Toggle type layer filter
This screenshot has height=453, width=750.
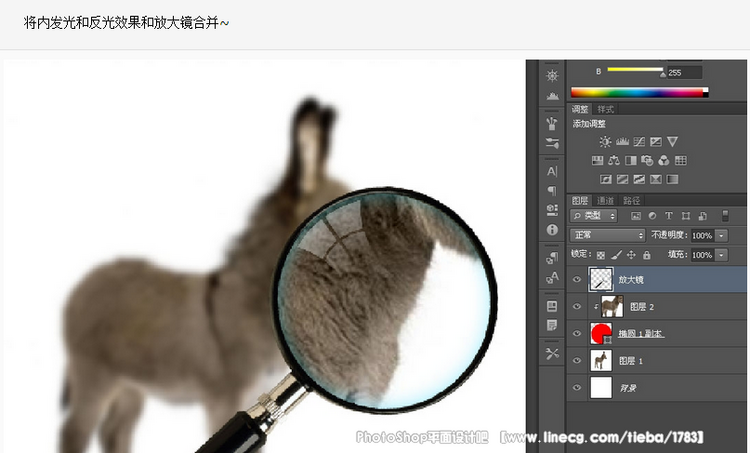pyautogui.click(x=669, y=216)
